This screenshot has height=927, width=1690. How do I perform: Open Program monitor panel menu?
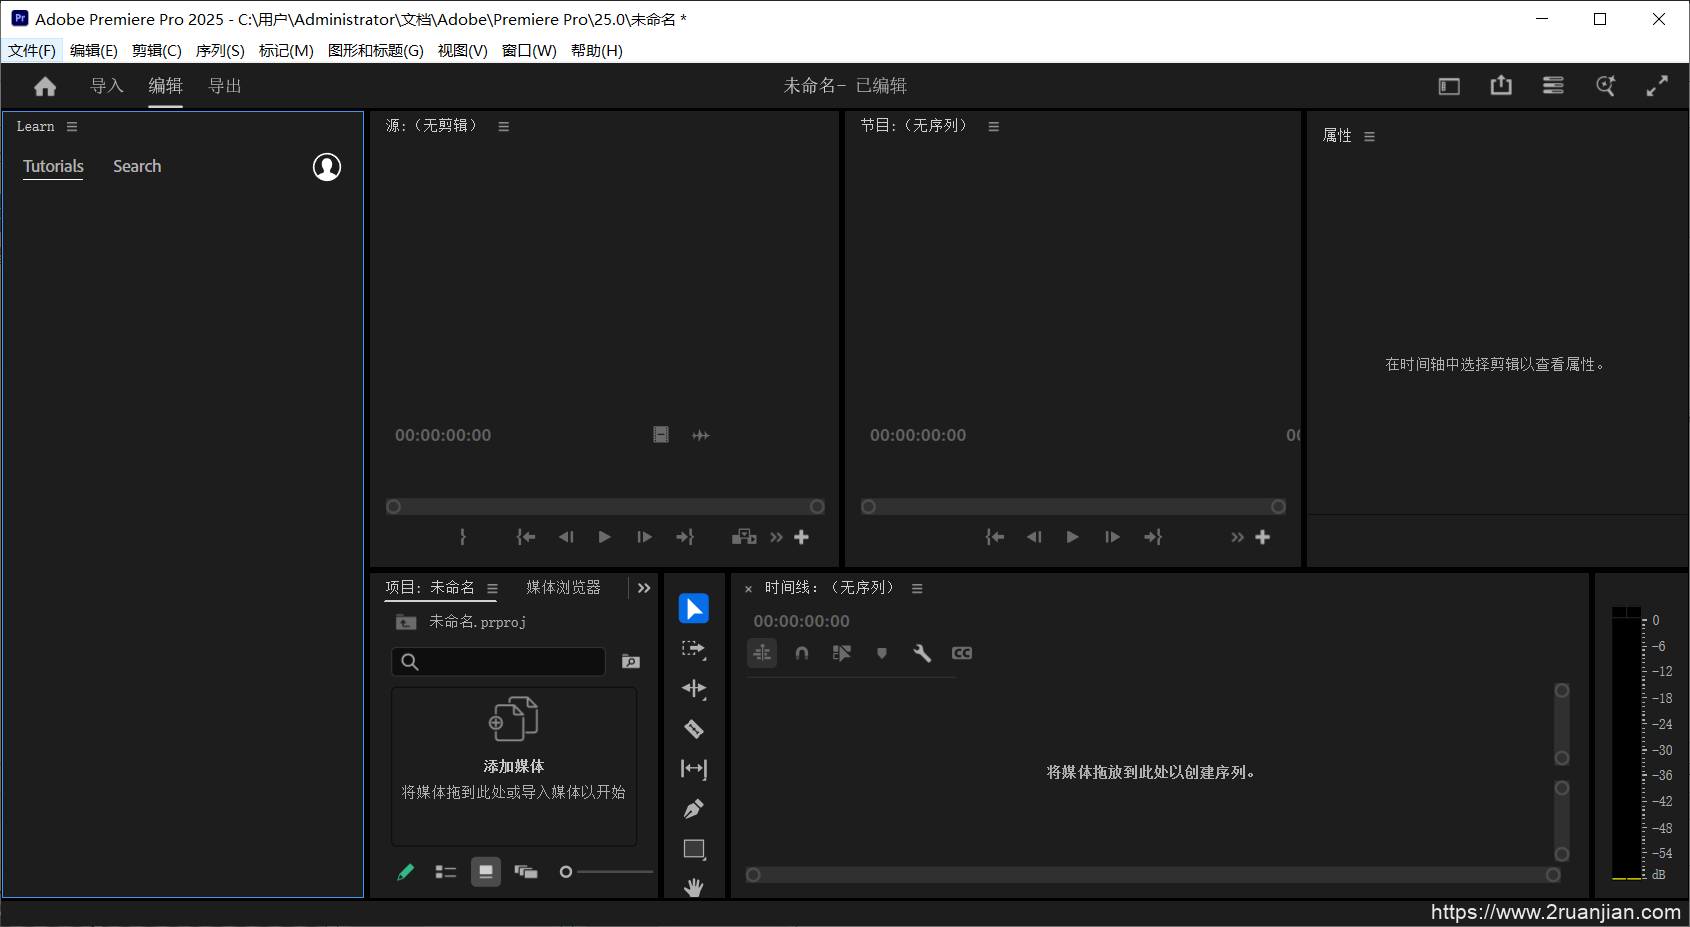click(x=994, y=127)
